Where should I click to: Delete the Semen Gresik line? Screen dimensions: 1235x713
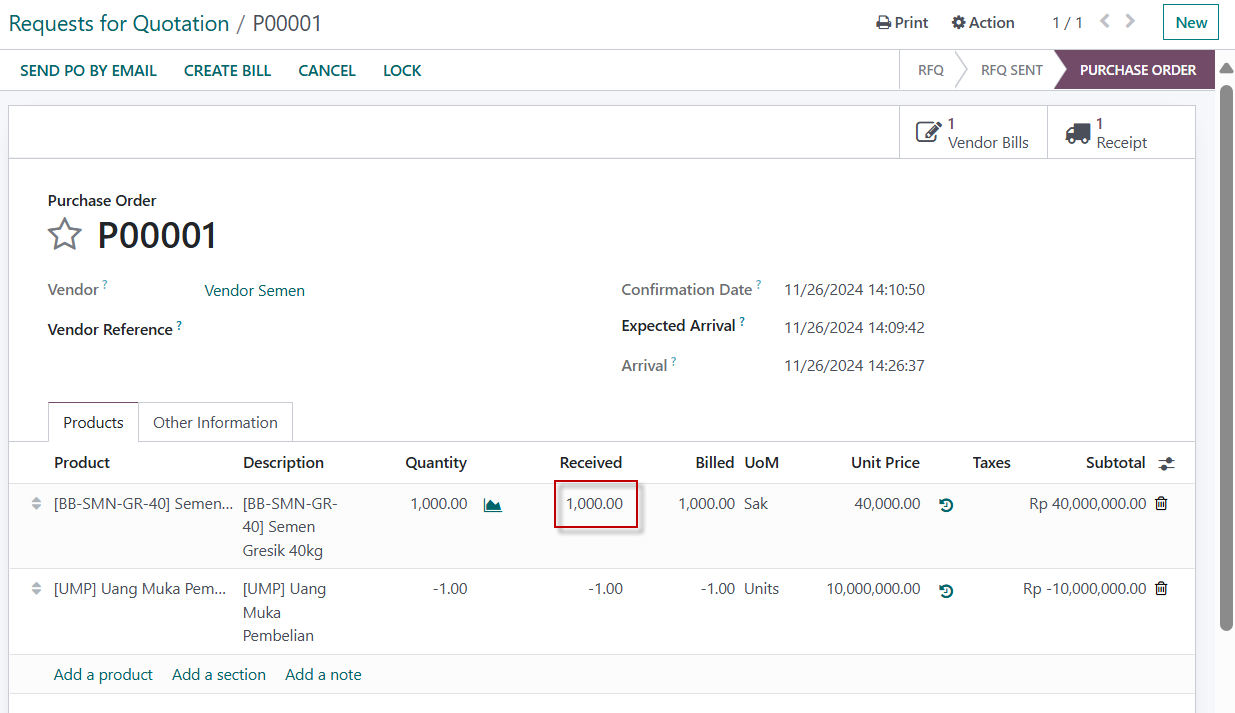[x=1161, y=503]
